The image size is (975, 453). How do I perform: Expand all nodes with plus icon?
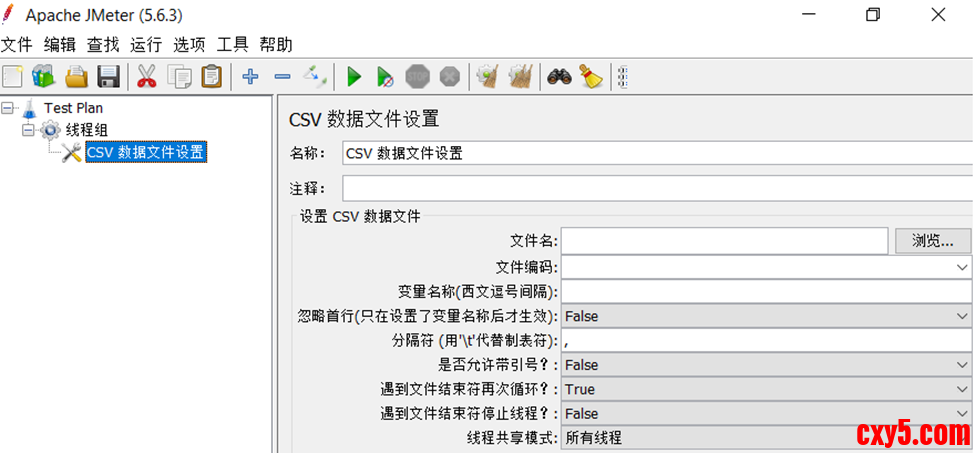(x=250, y=77)
